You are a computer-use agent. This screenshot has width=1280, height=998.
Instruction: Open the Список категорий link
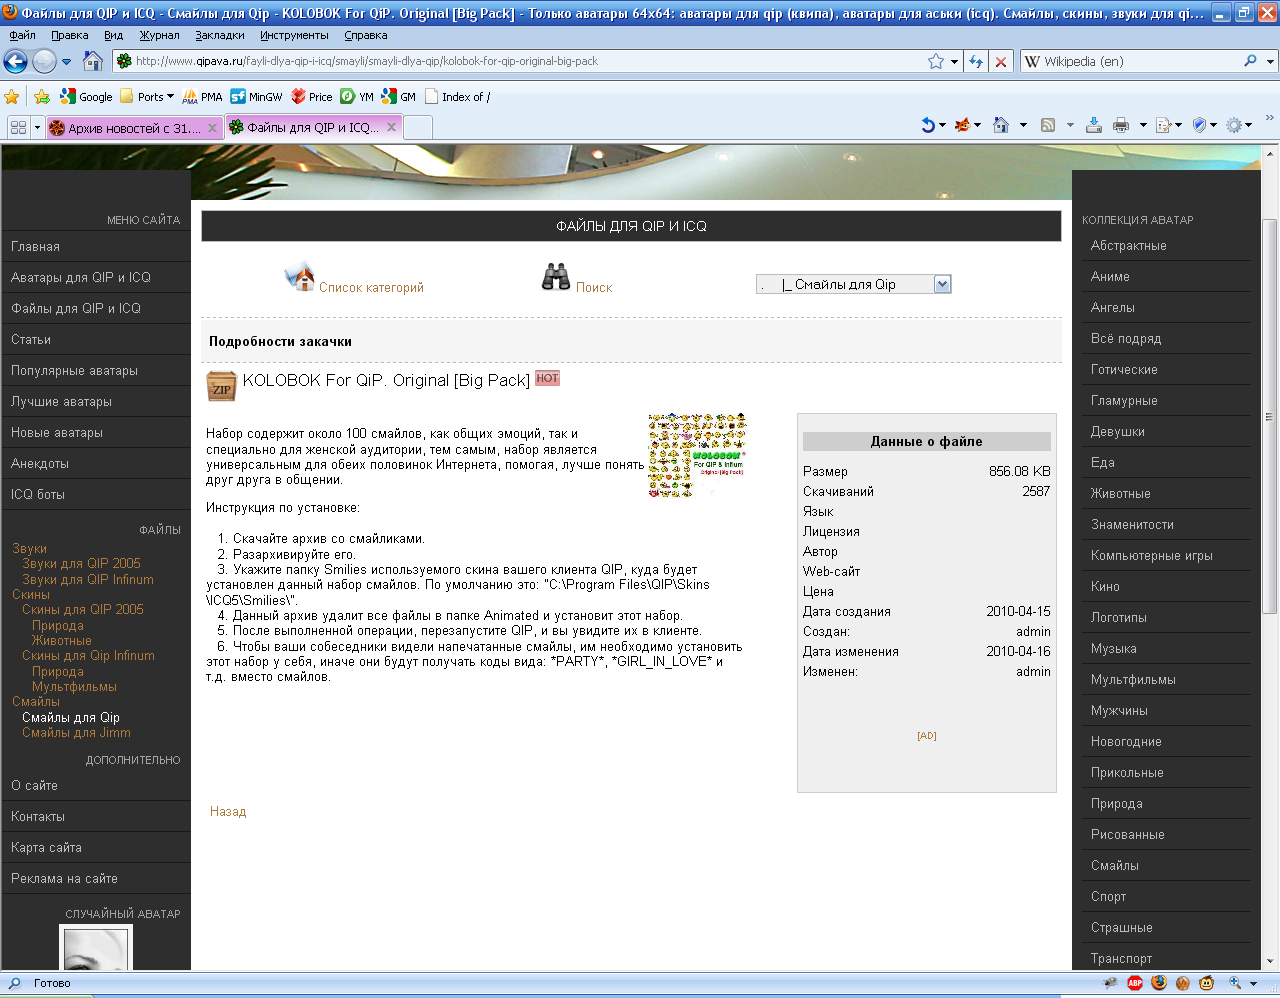(x=371, y=288)
